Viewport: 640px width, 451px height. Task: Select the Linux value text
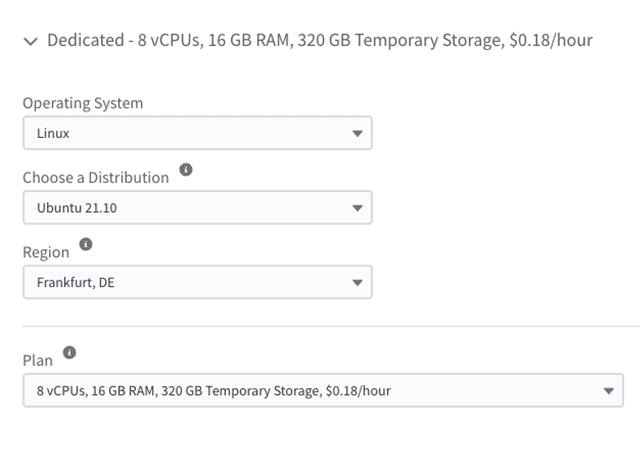[53, 133]
